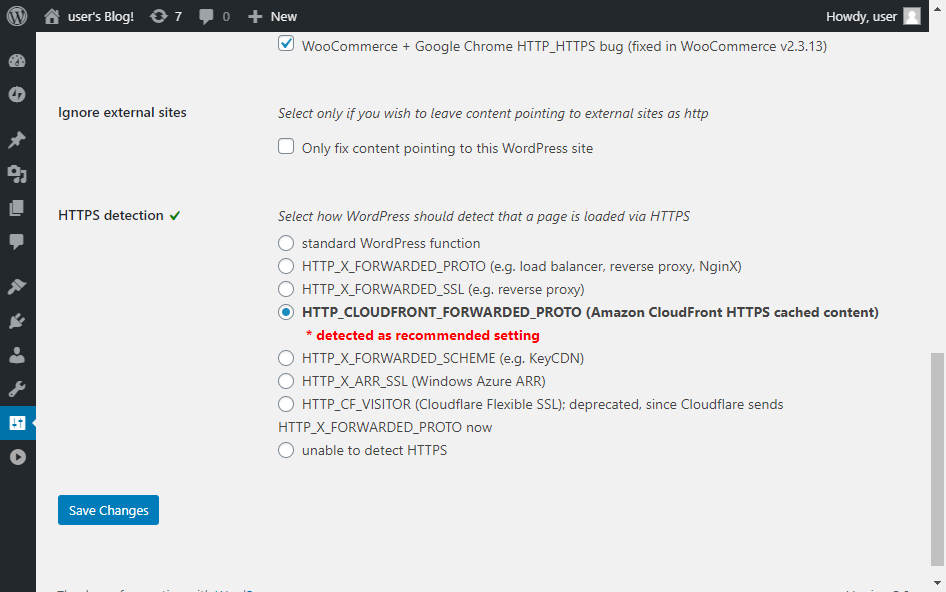Click the Save Changes button
The height and width of the screenshot is (592, 946).
coord(108,510)
